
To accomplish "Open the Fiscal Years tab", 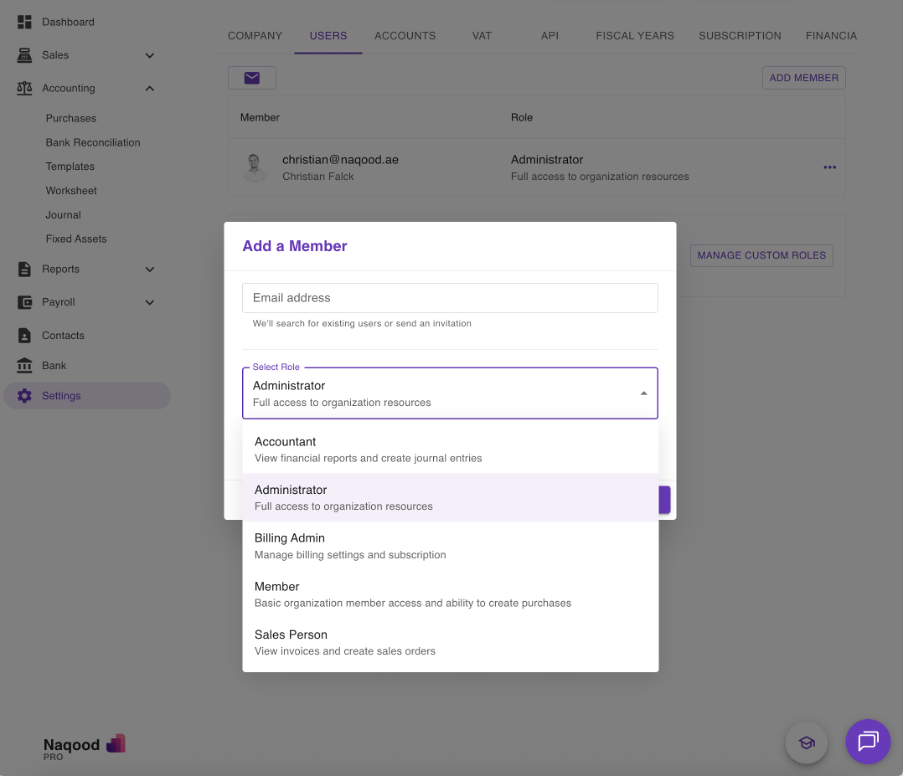I will pos(635,36).
